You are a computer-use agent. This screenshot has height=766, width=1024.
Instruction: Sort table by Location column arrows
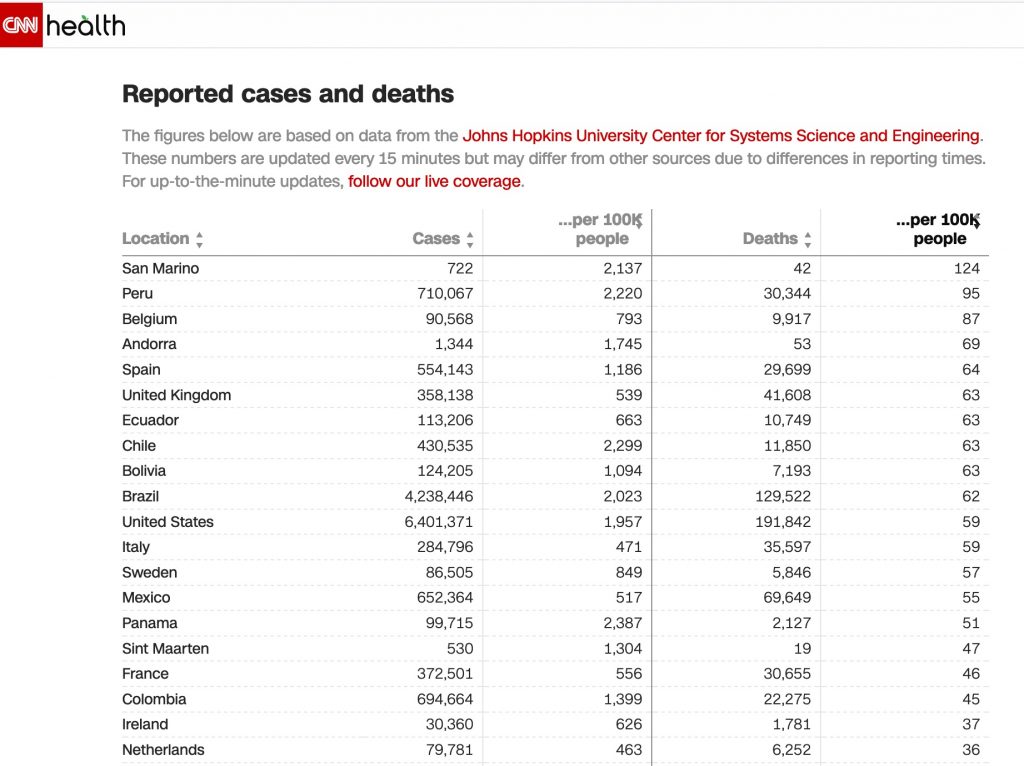[199, 239]
